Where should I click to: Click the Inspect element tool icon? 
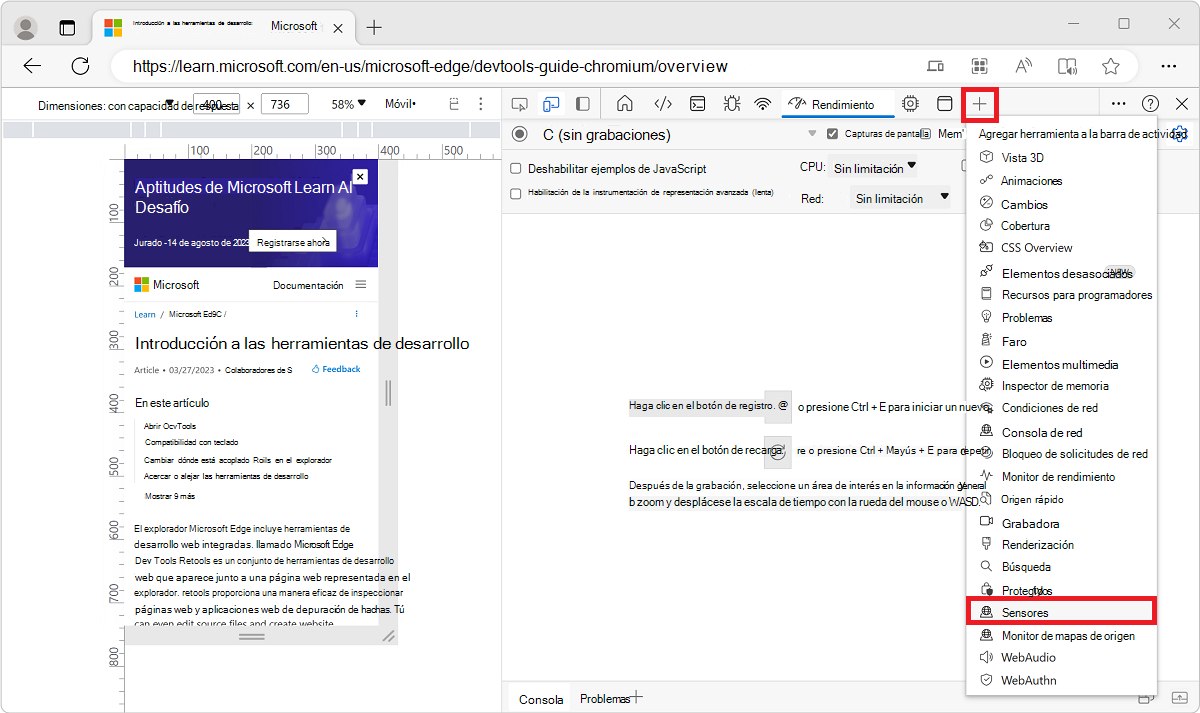click(519, 104)
